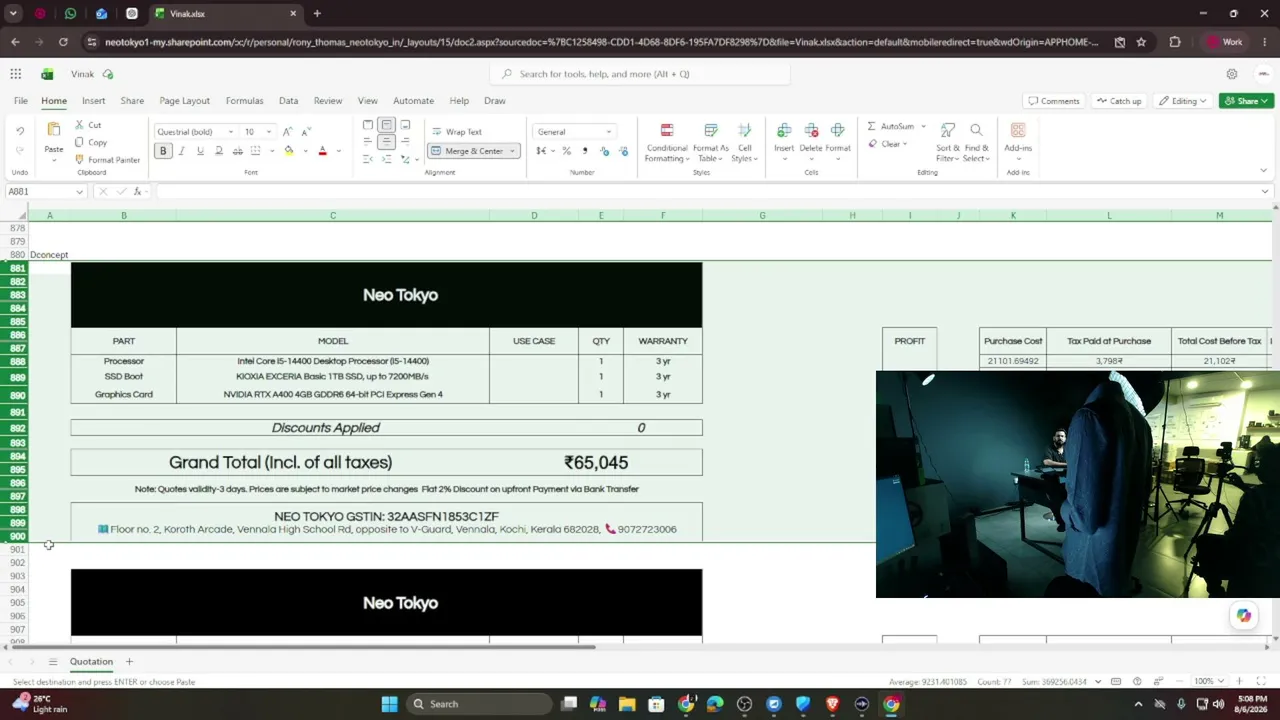Screen dimensions: 1280x720
Task: Decrease font size with the smaller A icon
Action: pyautogui.click(x=306, y=132)
